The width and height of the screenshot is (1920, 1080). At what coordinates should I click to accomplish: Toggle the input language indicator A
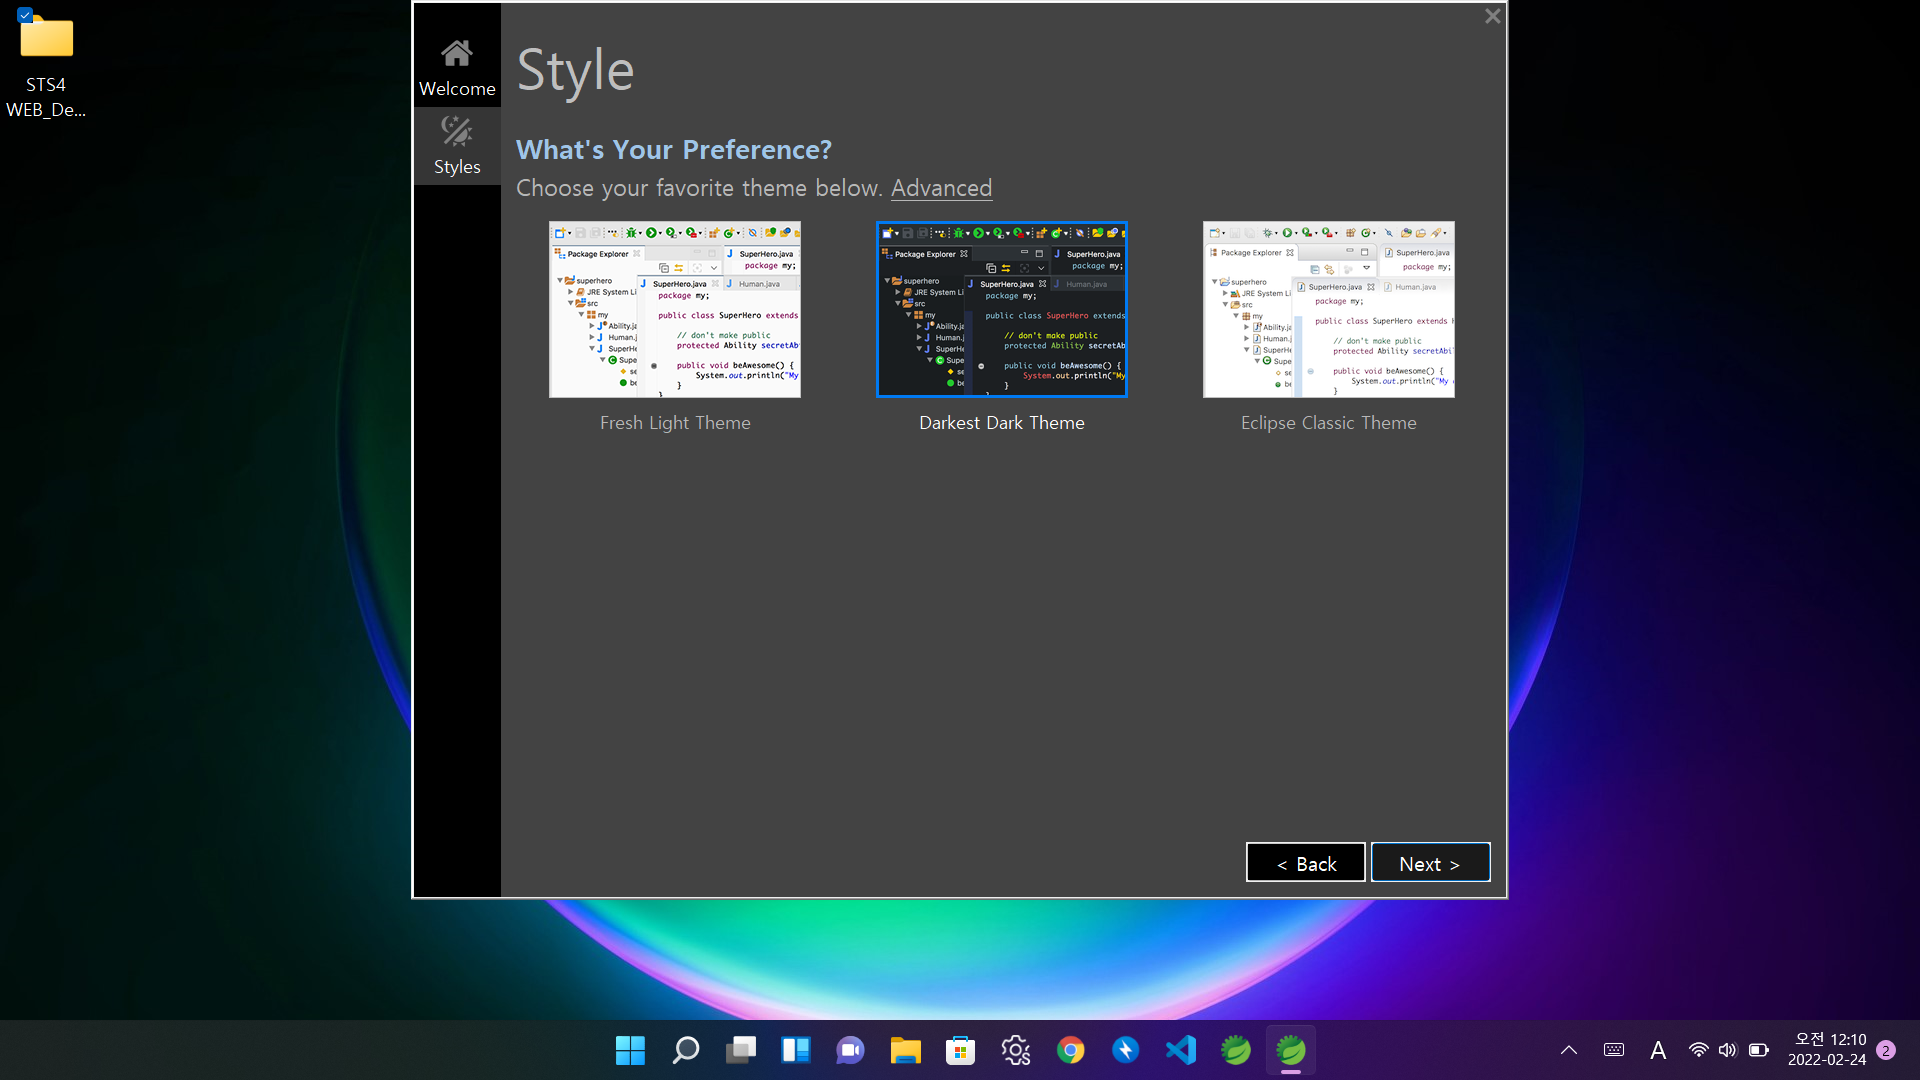point(1658,1050)
